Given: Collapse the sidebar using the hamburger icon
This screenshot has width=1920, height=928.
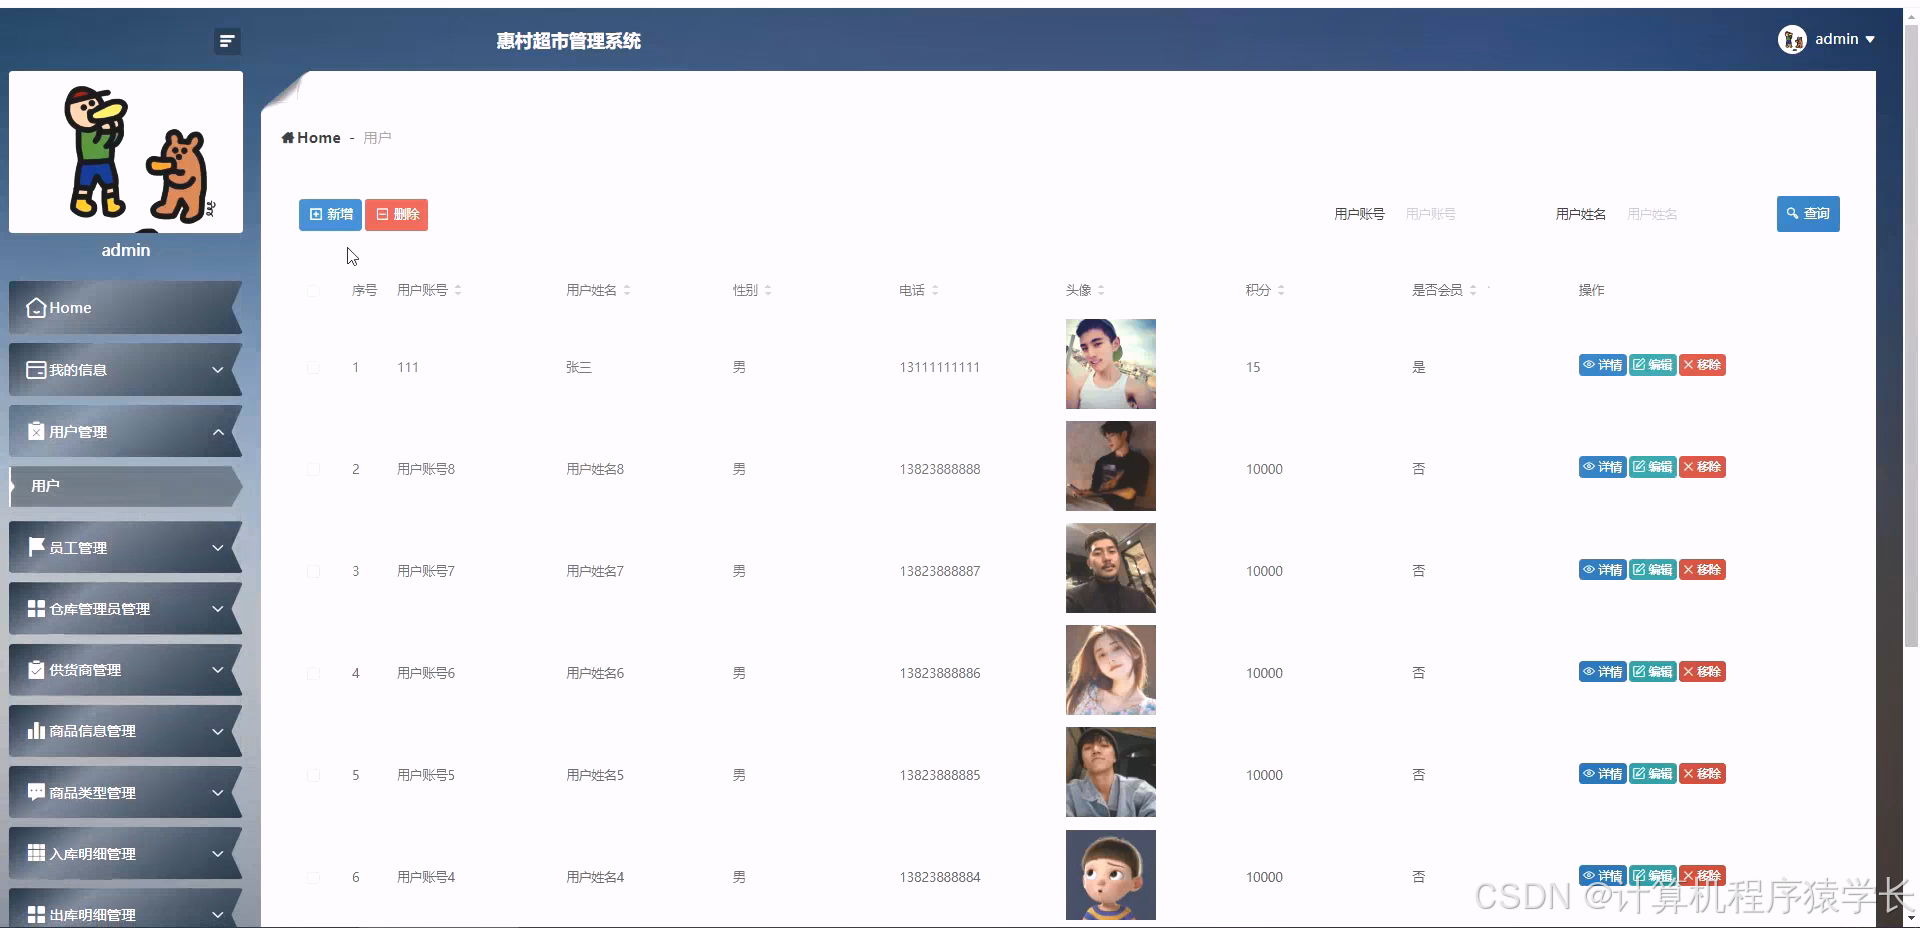Looking at the screenshot, I should [227, 41].
